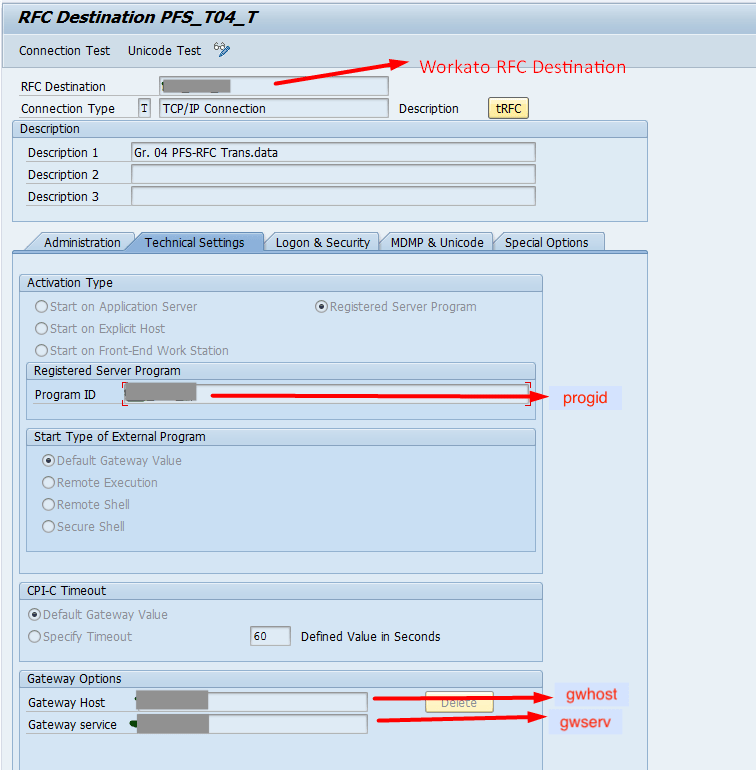Screen dimensions: 756x770
Task: Click the timeout seconds value field
Action: 270,637
